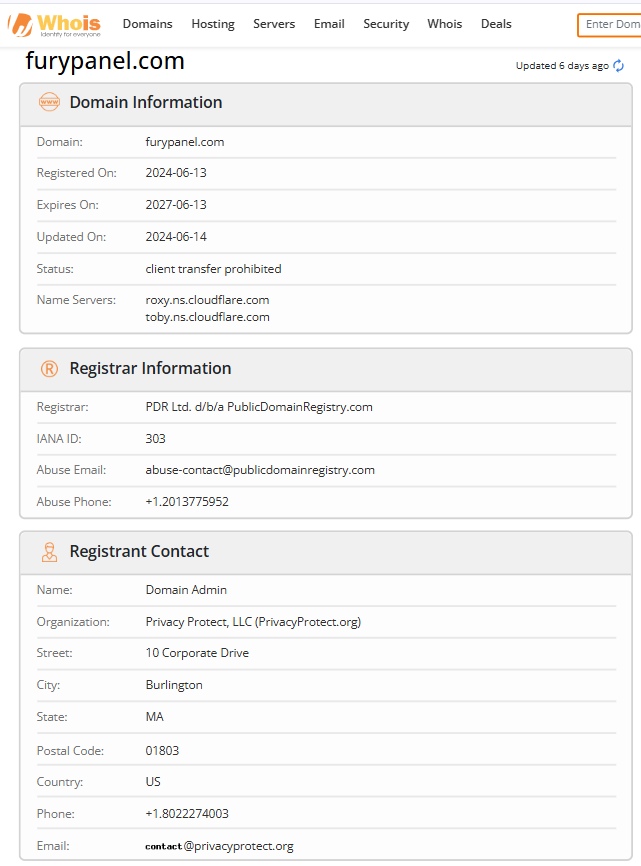
Task: Open the Deals menu item
Action: click(x=496, y=24)
